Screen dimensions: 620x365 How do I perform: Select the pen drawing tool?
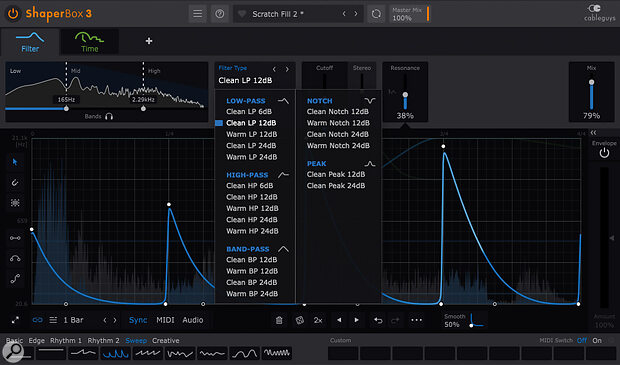15,183
